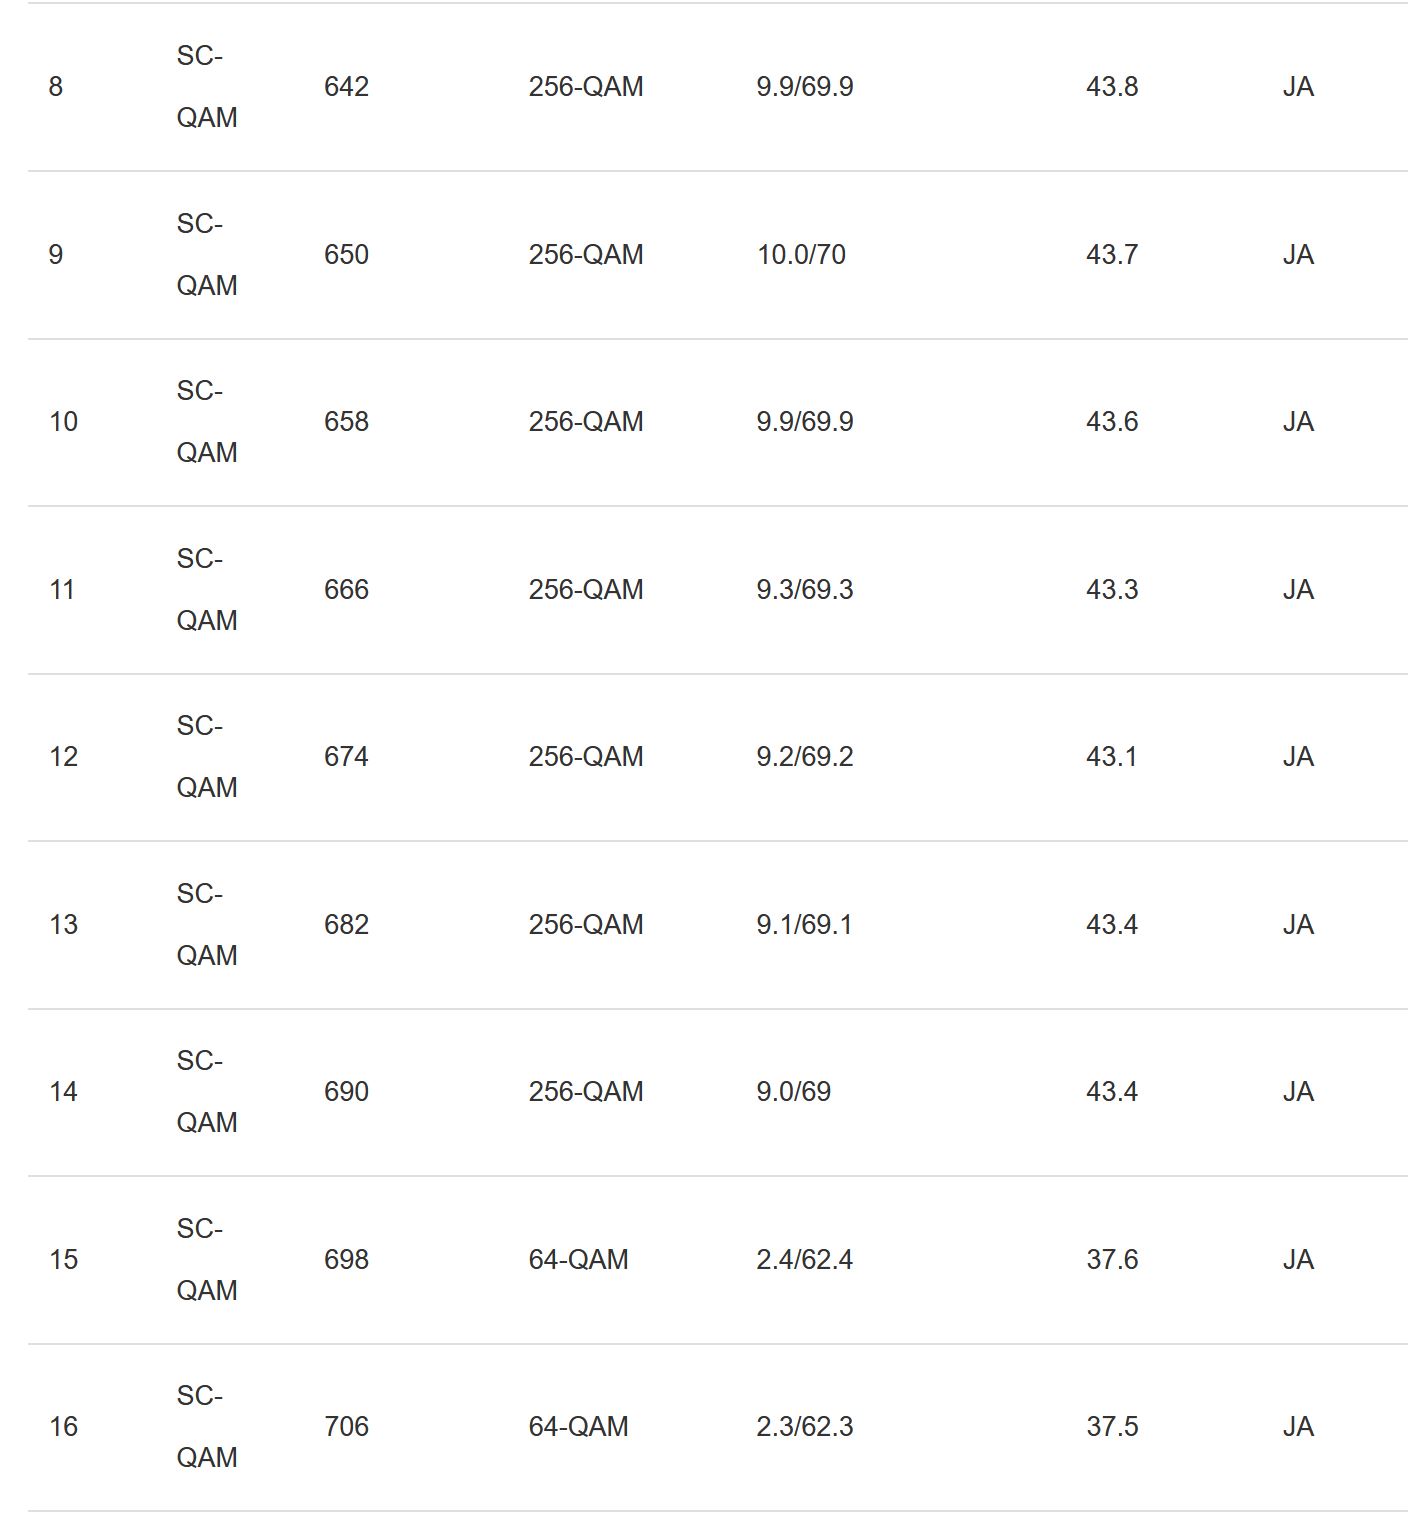1408x1522 pixels.
Task: Click channel number 16
Action: coord(63,1427)
